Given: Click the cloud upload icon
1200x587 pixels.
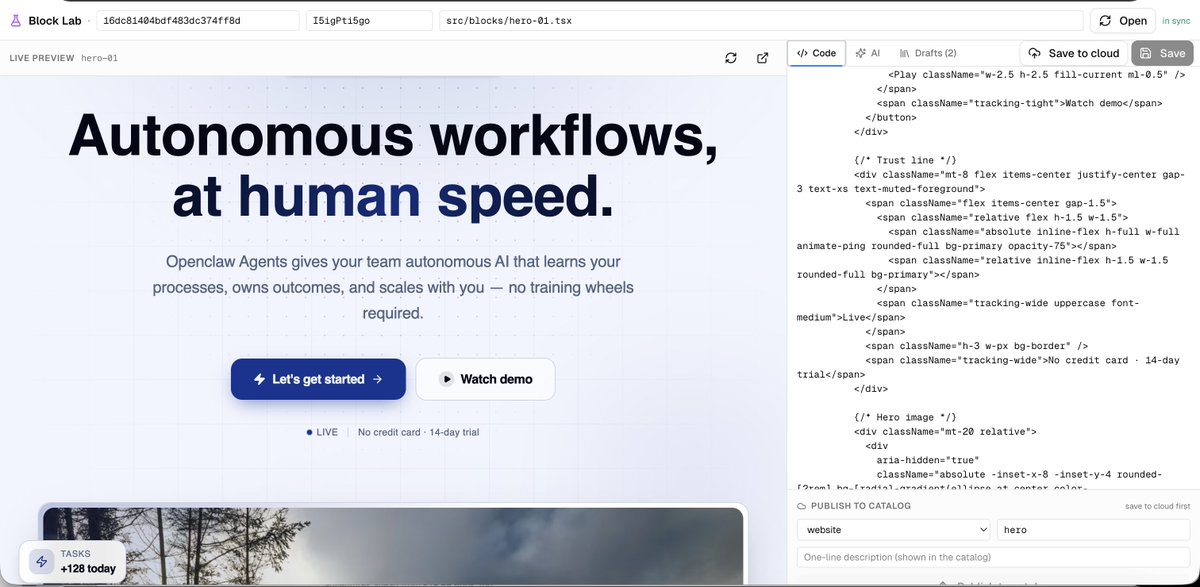Looking at the screenshot, I should coord(1035,53).
